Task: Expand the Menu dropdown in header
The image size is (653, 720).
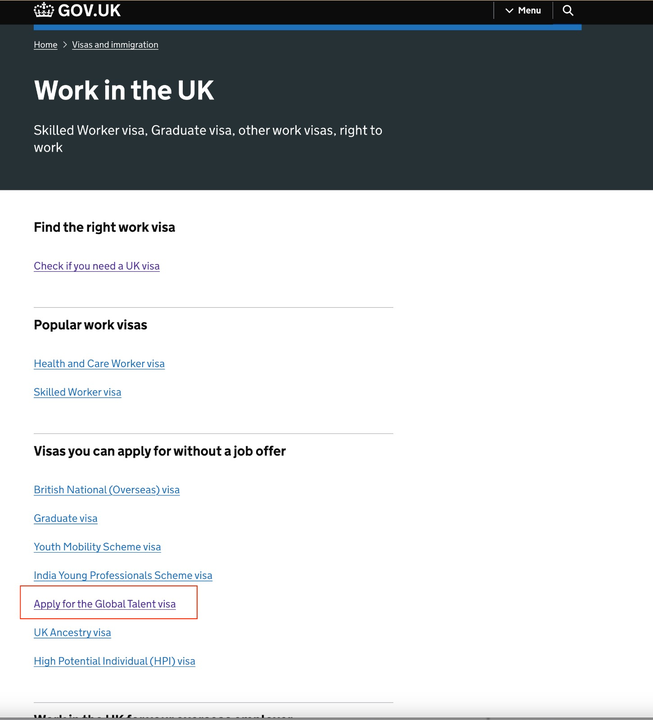Action: (523, 10)
